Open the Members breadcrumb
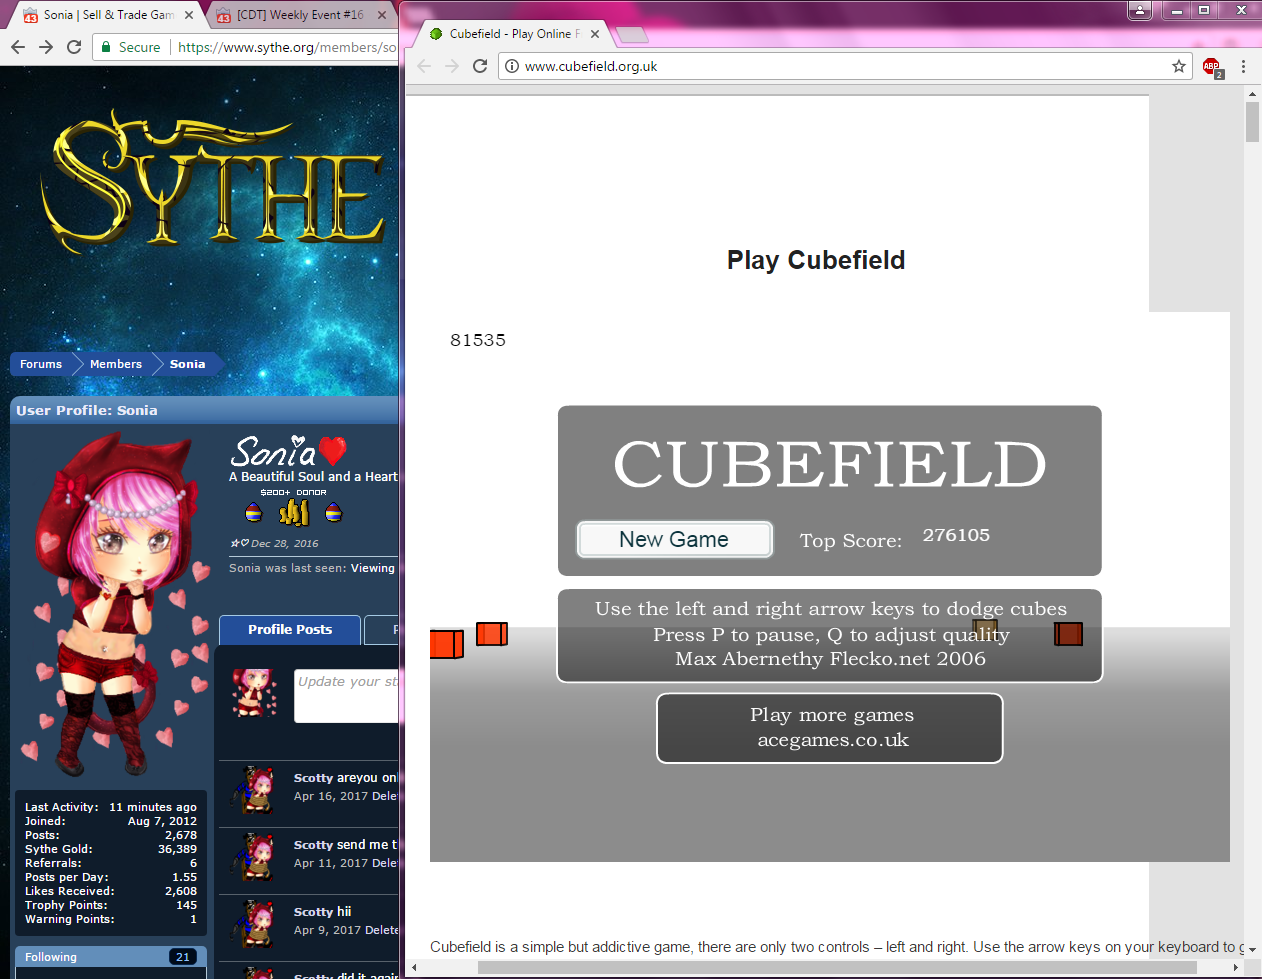The height and width of the screenshot is (979, 1262). click(116, 364)
